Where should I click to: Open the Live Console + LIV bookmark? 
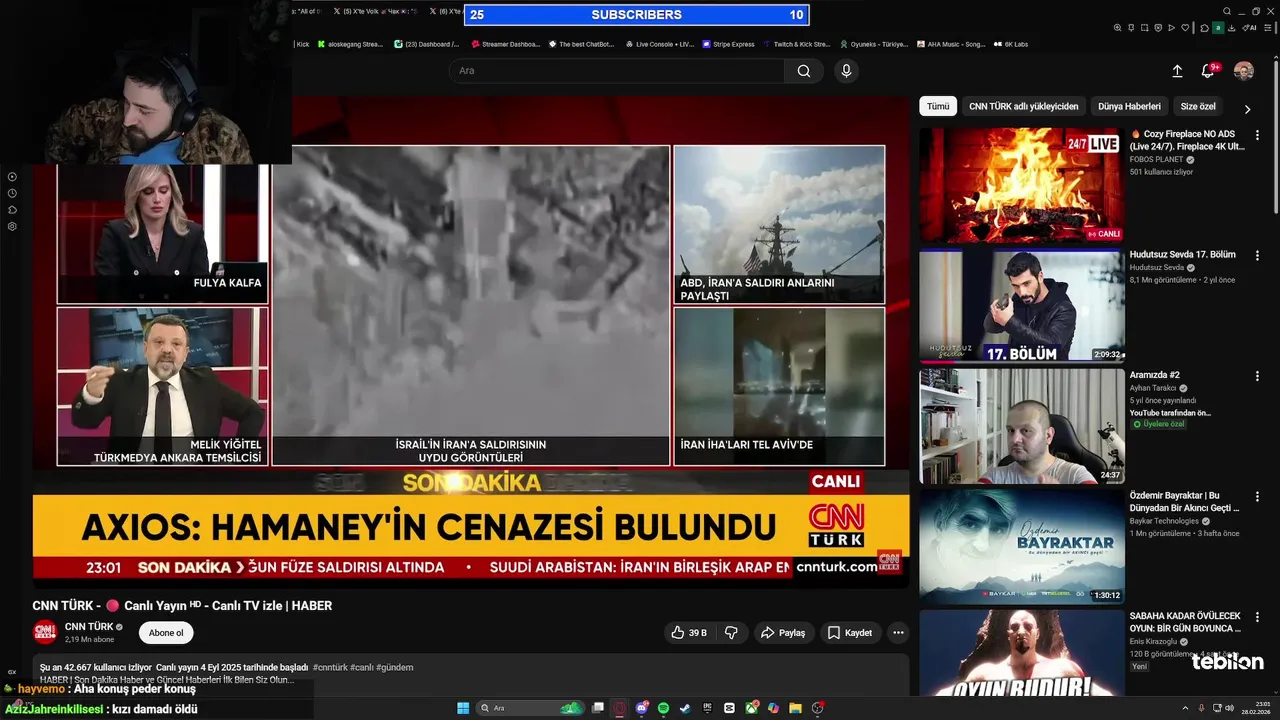tap(660, 44)
